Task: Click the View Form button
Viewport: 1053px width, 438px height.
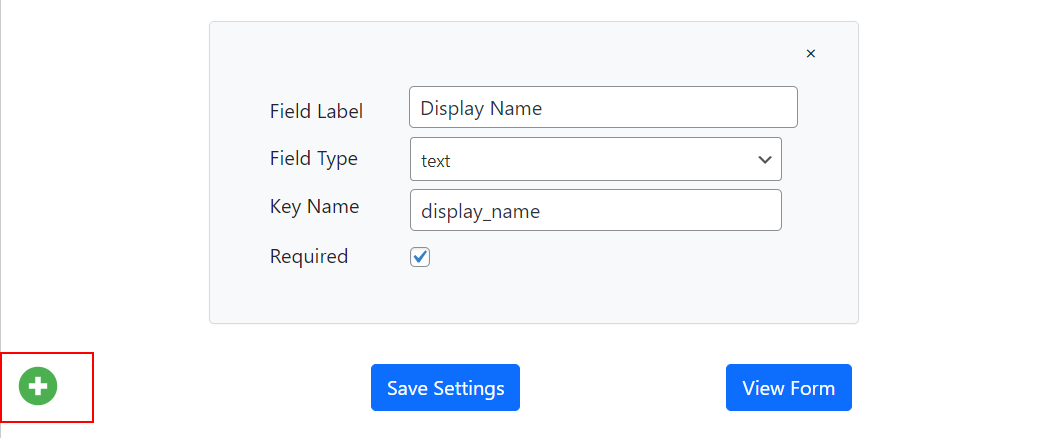Action: 788,388
